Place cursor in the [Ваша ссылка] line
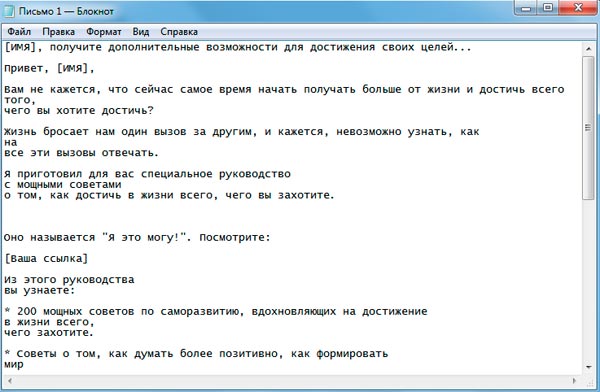 (46, 258)
